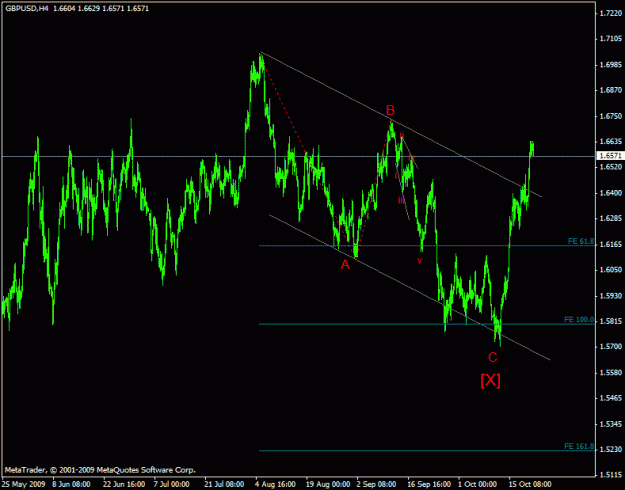Select the small red wave label v
Screen dimensions: 625x490
click(x=419, y=261)
